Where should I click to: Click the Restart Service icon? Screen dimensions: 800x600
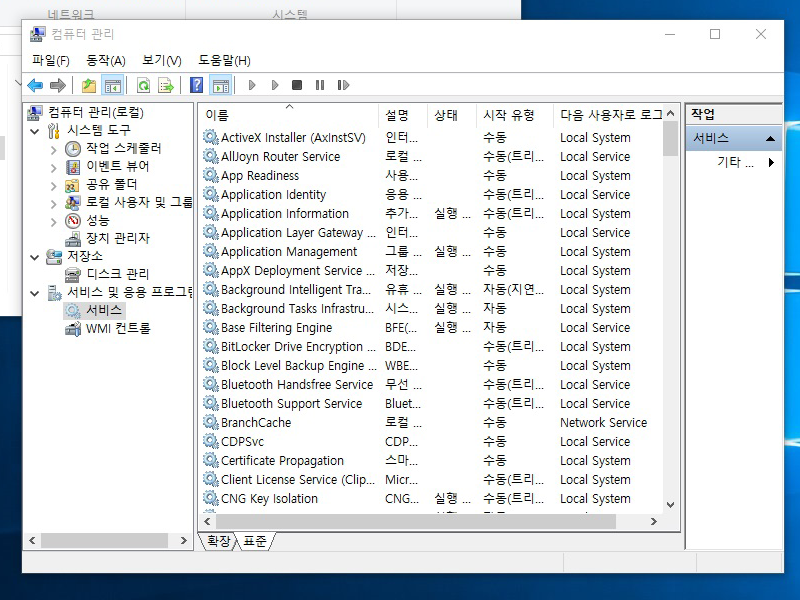(343, 85)
